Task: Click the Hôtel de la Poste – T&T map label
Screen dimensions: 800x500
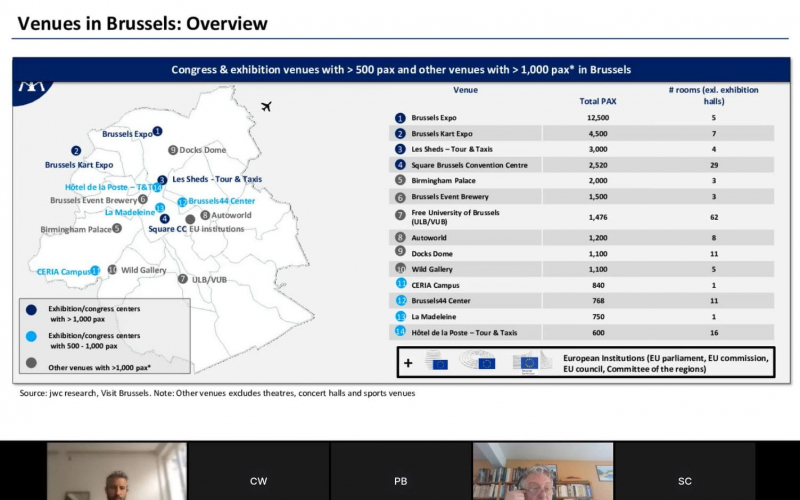Action: (x=109, y=187)
